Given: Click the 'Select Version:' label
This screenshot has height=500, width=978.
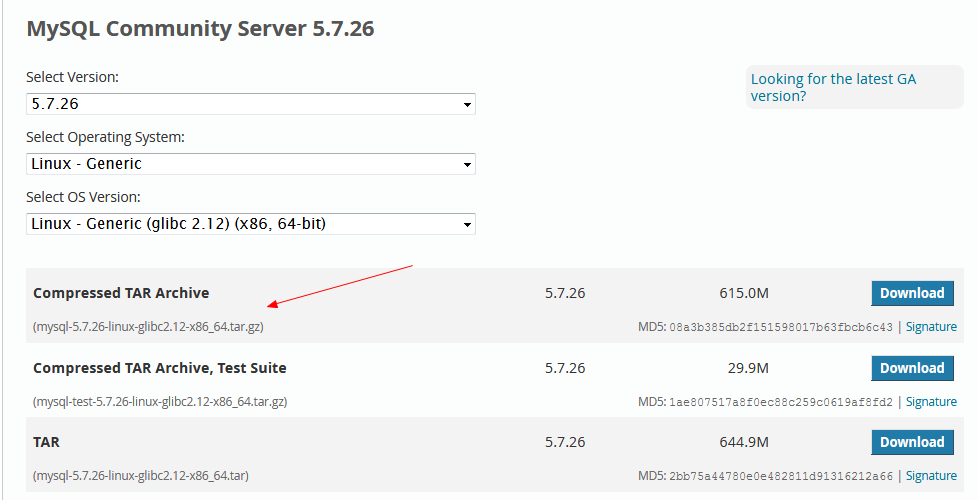Looking at the screenshot, I should 72,77.
